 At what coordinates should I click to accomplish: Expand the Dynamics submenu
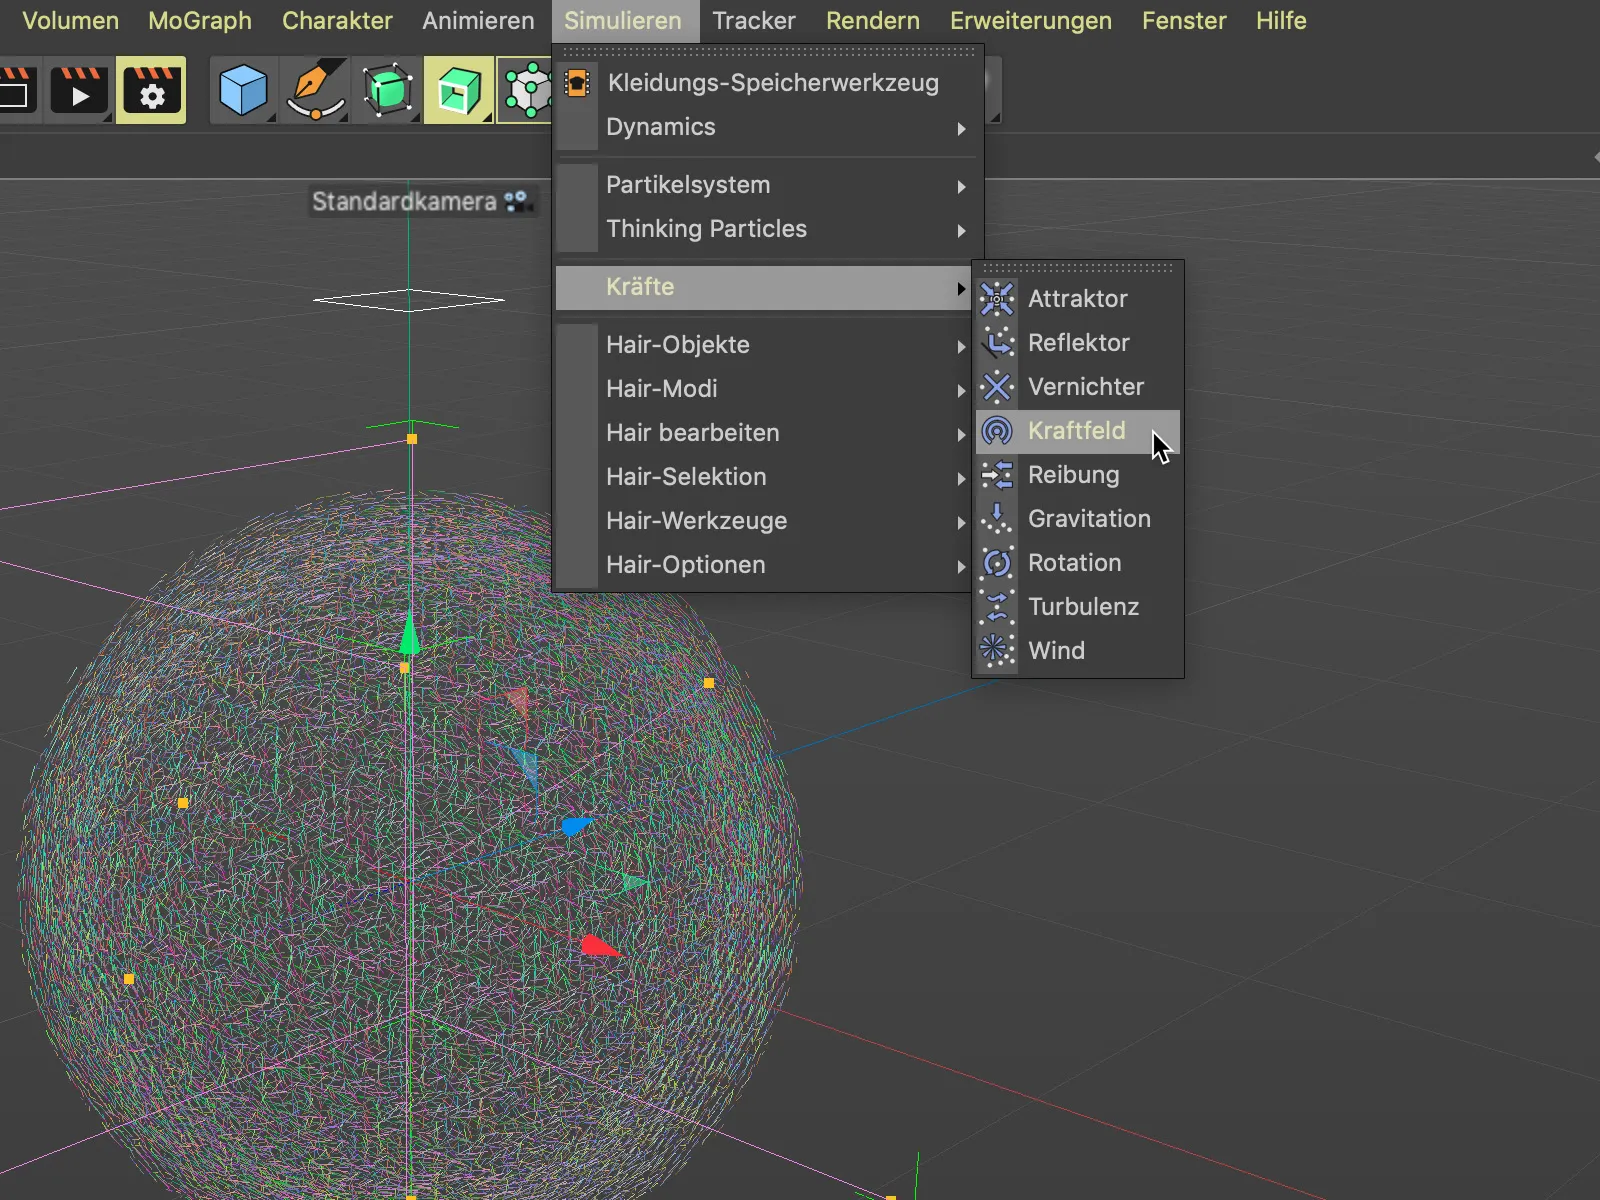pyautogui.click(x=768, y=127)
